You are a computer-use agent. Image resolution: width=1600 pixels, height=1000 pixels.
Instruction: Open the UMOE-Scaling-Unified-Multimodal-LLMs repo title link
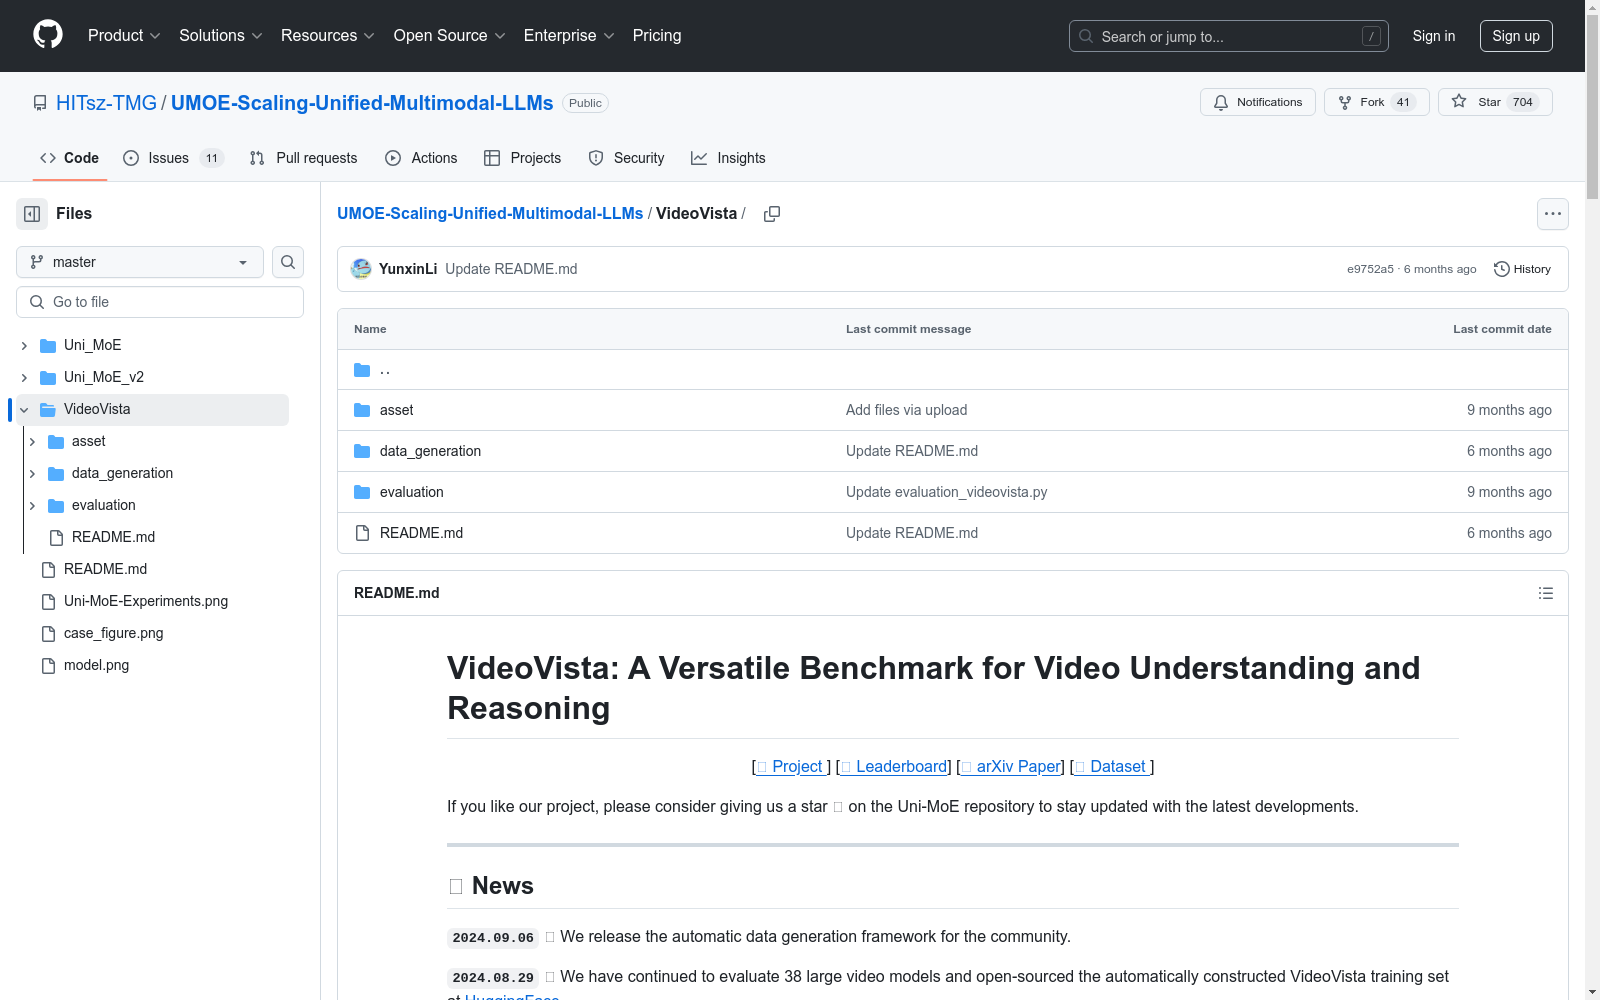coord(362,103)
